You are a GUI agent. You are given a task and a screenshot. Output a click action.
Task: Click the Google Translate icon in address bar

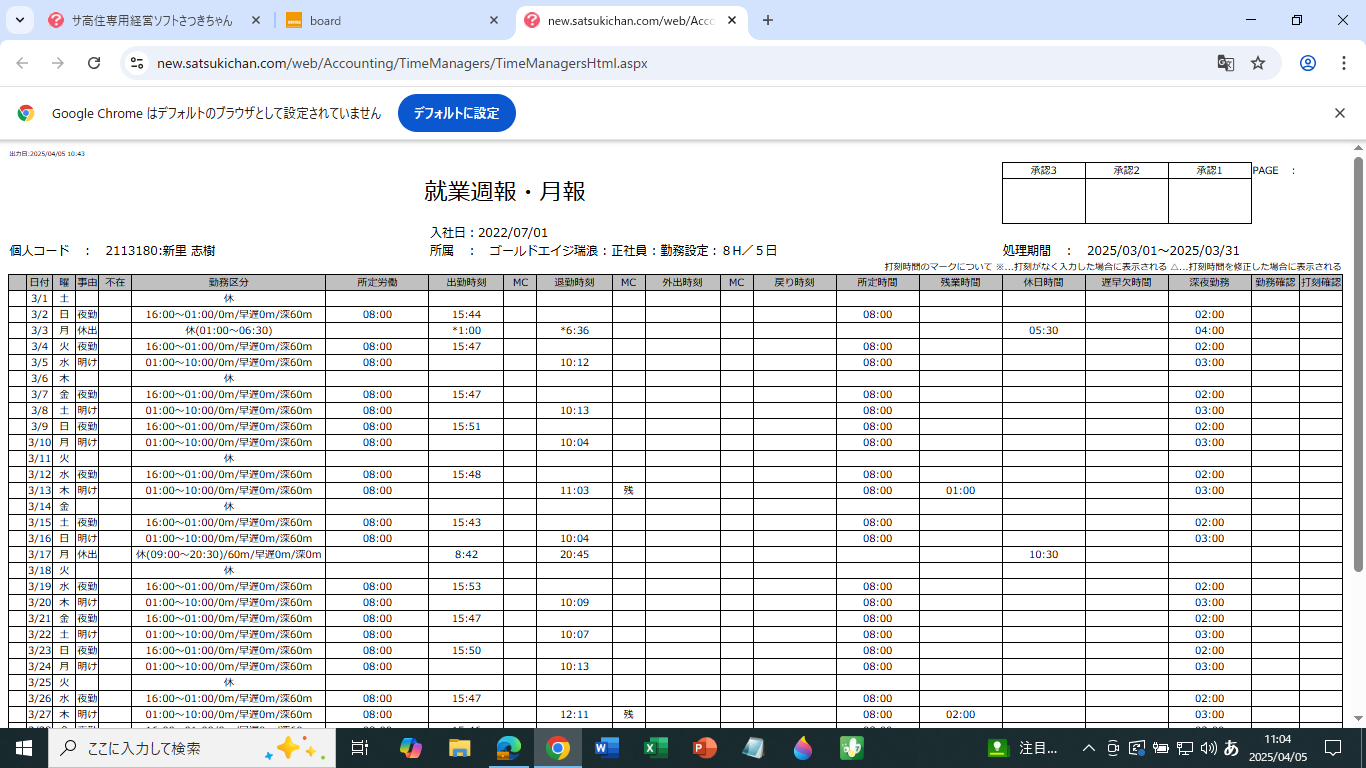click(x=1225, y=63)
